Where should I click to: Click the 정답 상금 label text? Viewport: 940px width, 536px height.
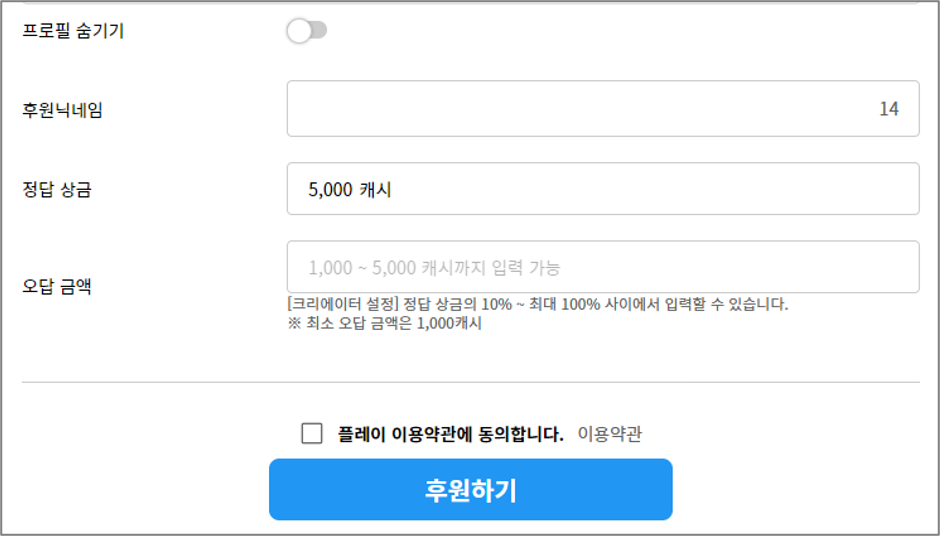(57, 190)
